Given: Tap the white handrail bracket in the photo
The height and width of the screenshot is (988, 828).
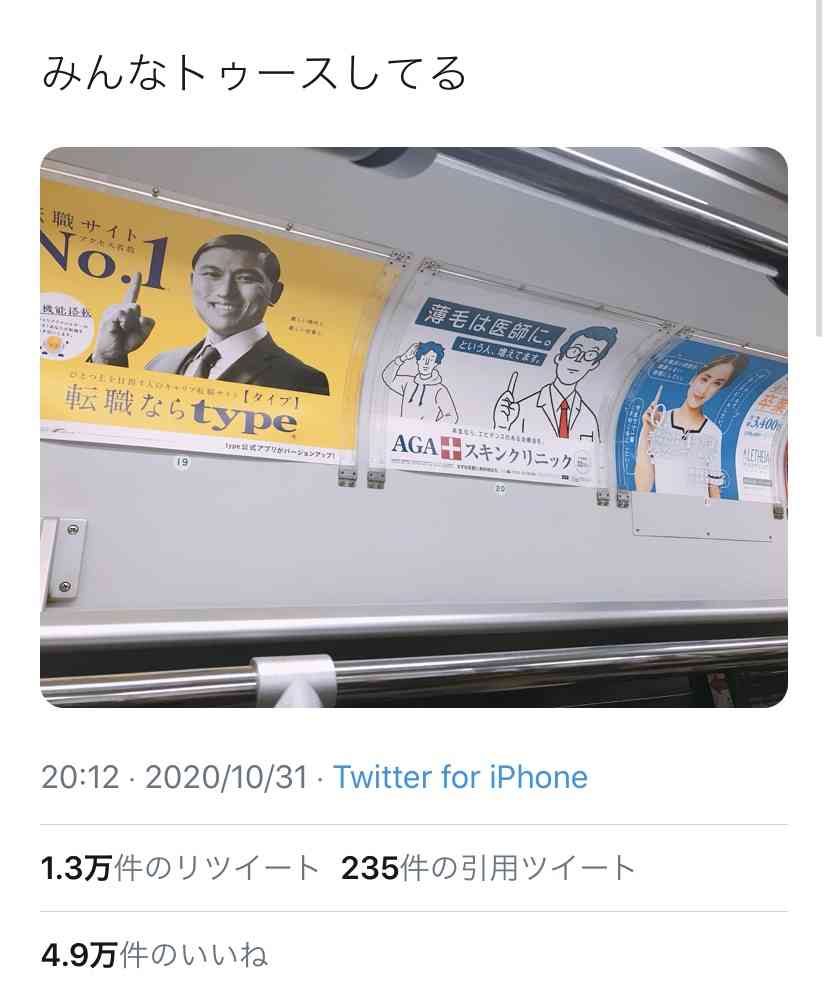Looking at the screenshot, I should 293,681.
